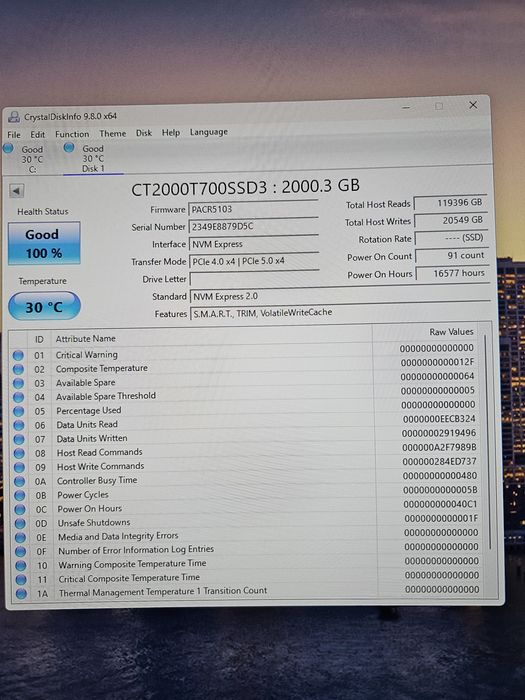Click the 30 °C temperature button
The height and width of the screenshot is (700, 525).
44,306
